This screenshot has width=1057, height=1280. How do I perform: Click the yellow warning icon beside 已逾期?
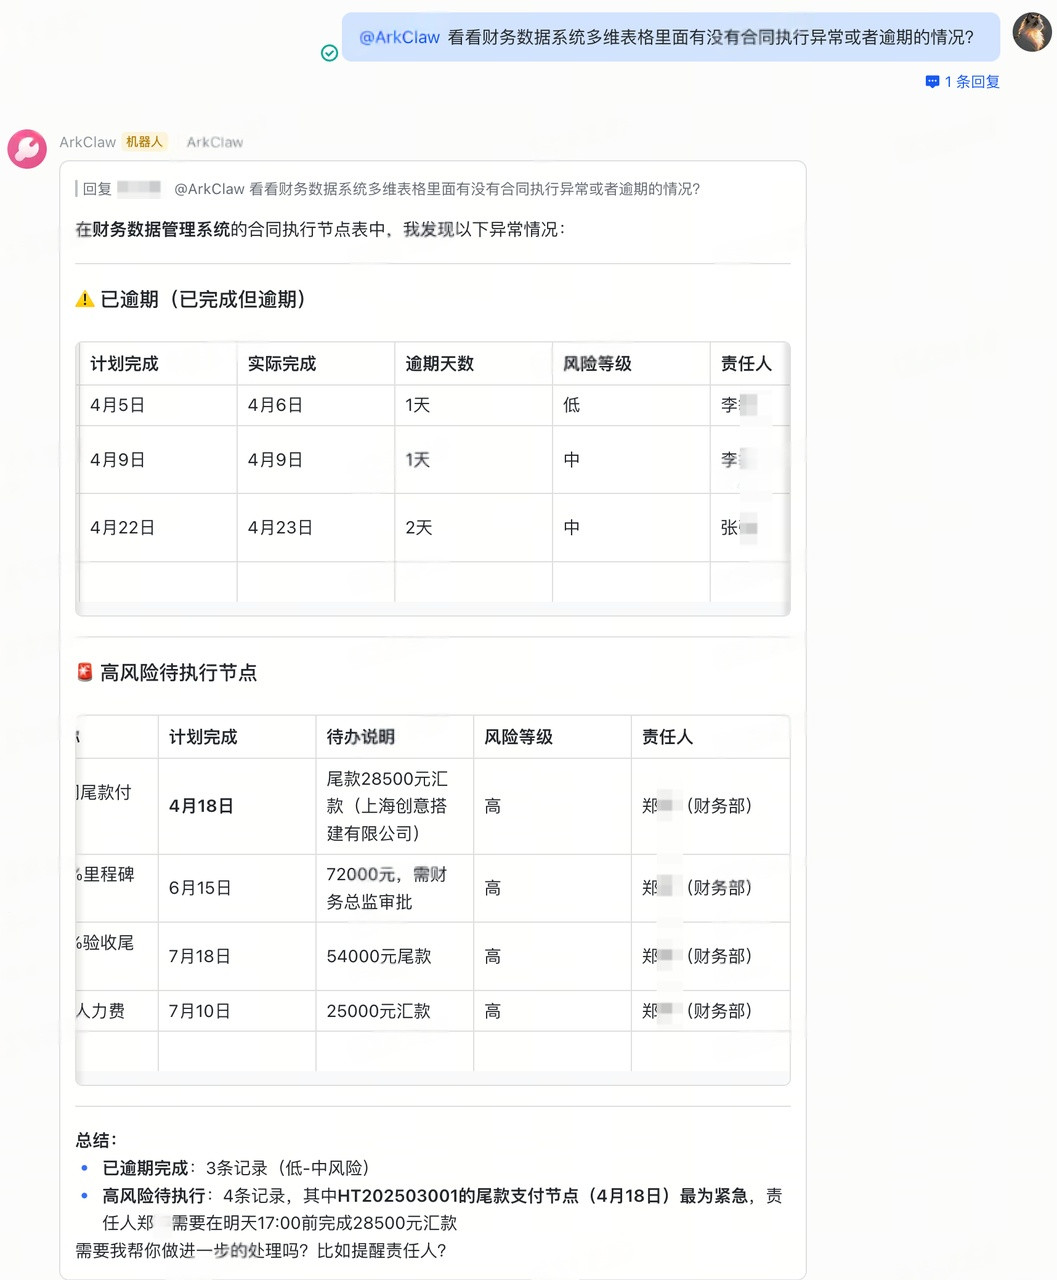pos(85,299)
